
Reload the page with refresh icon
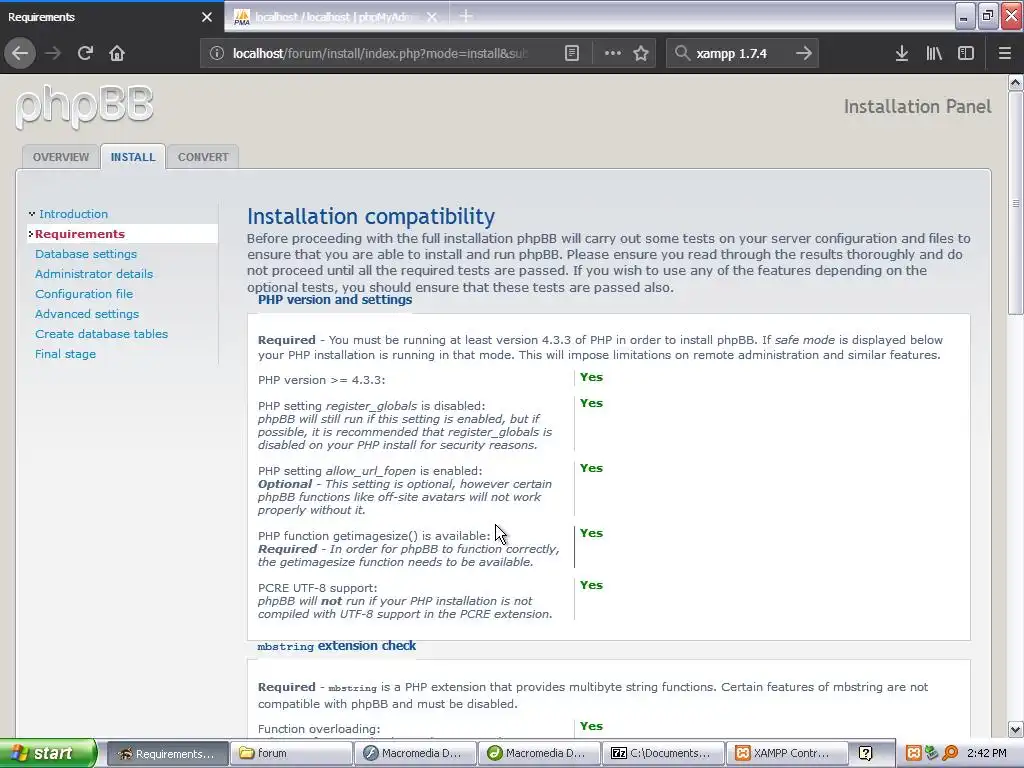coord(85,53)
